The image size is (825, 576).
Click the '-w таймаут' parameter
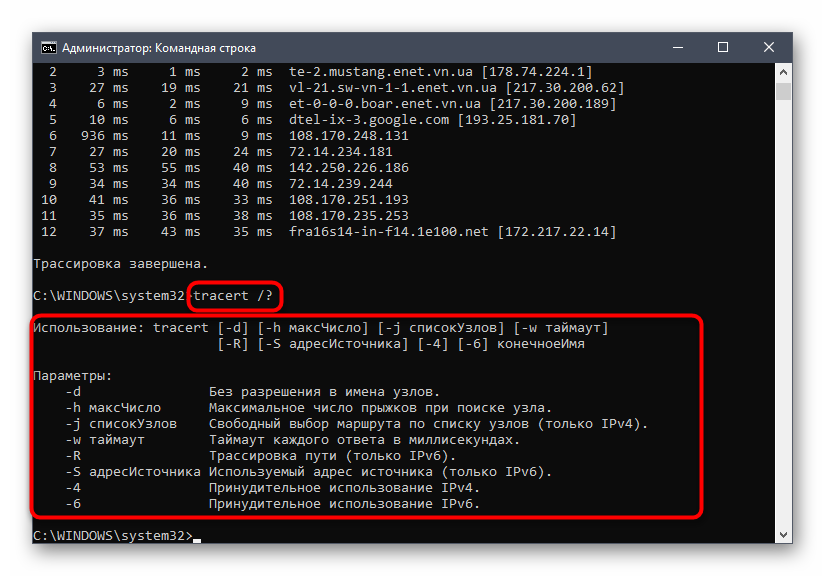[105, 440]
